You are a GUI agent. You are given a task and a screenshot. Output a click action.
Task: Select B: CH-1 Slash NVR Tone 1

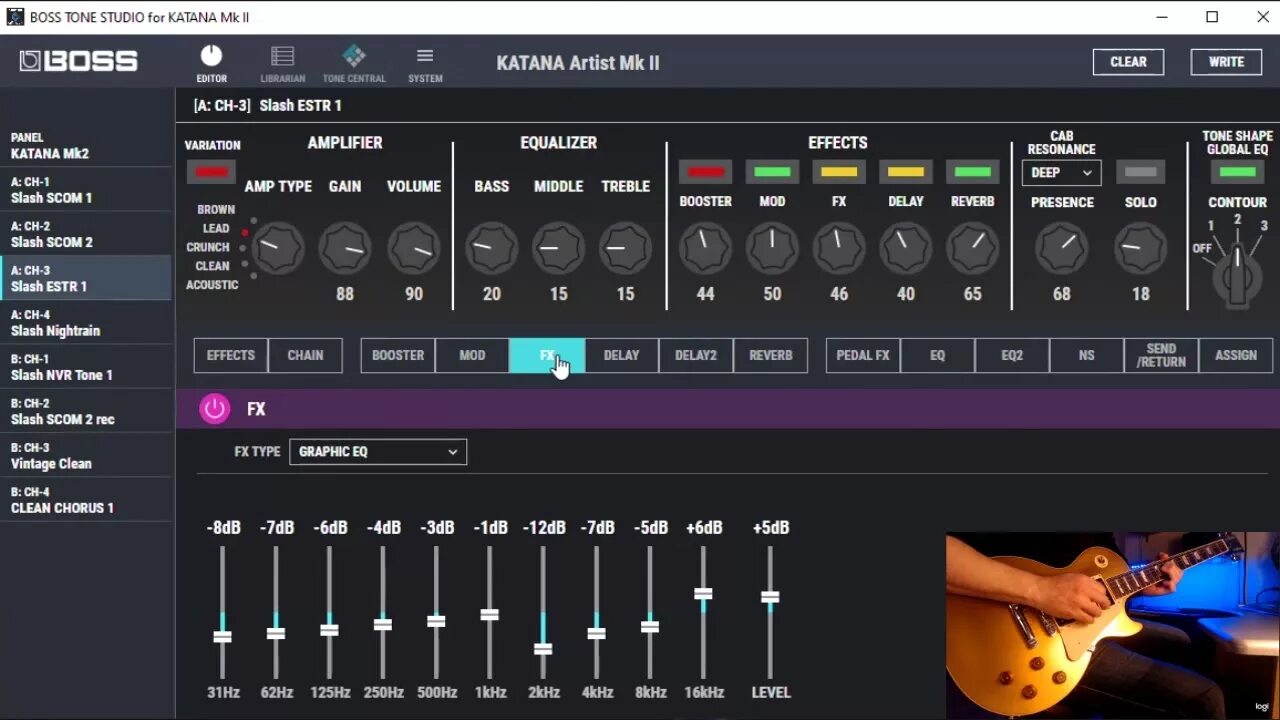[86, 367]
